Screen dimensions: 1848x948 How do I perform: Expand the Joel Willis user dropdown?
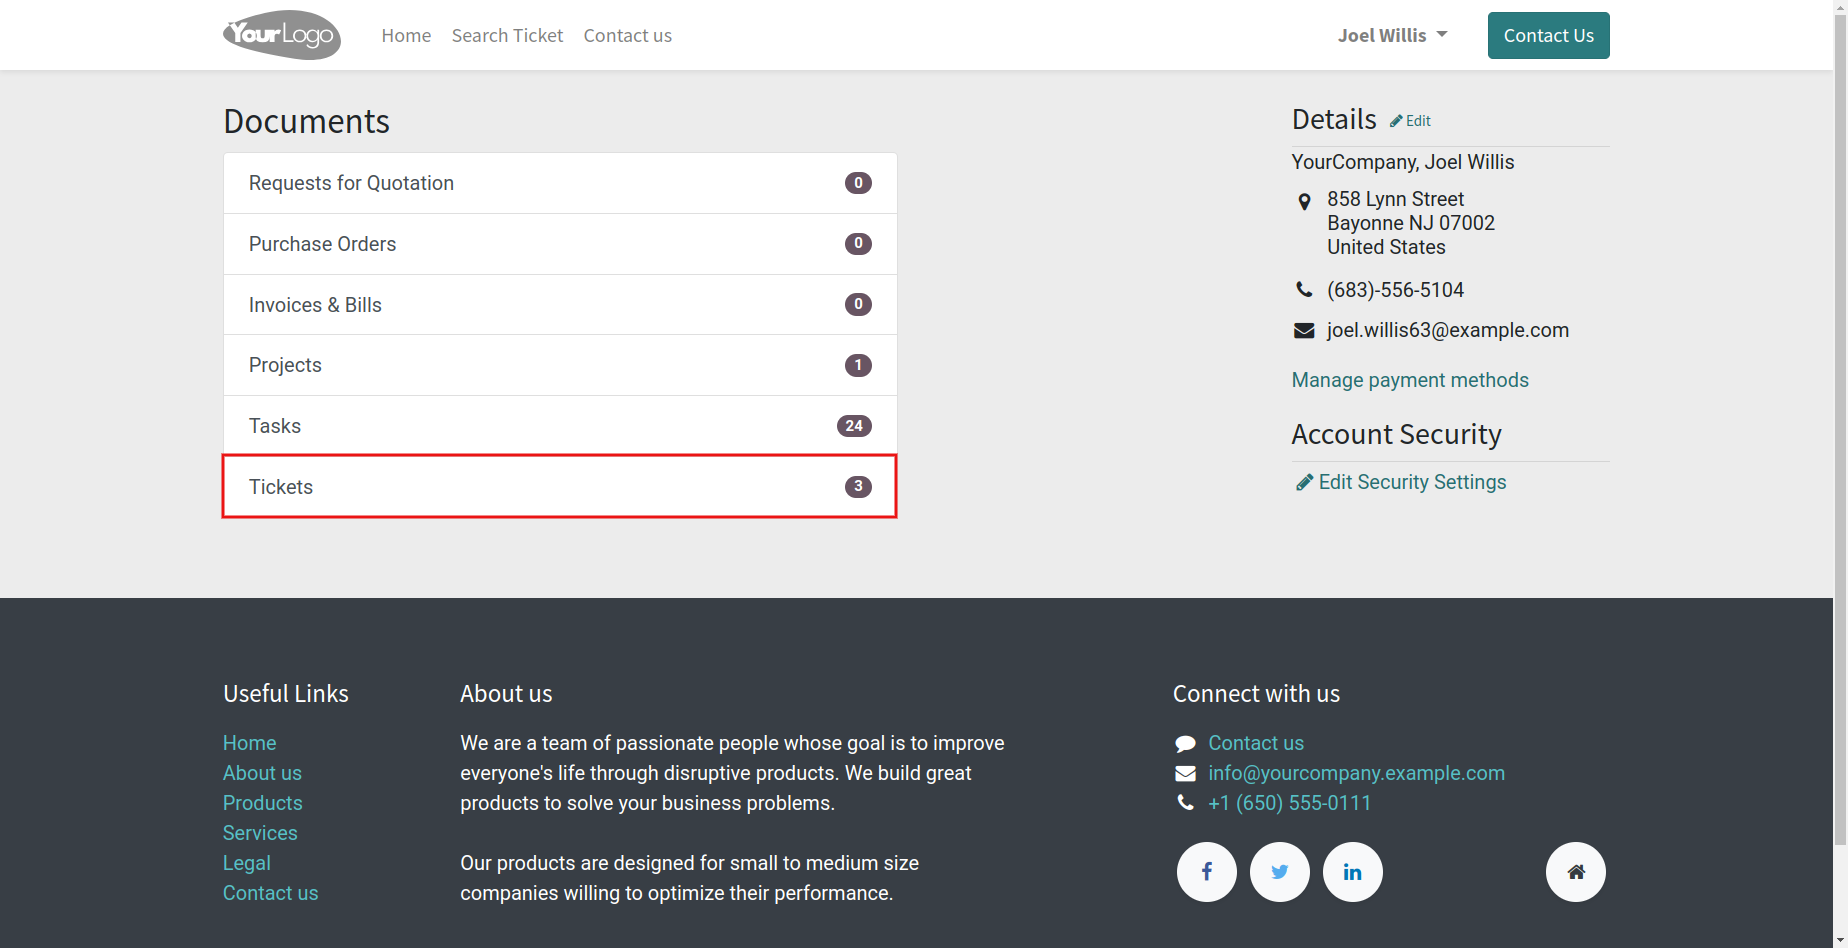pos(1392,36)
